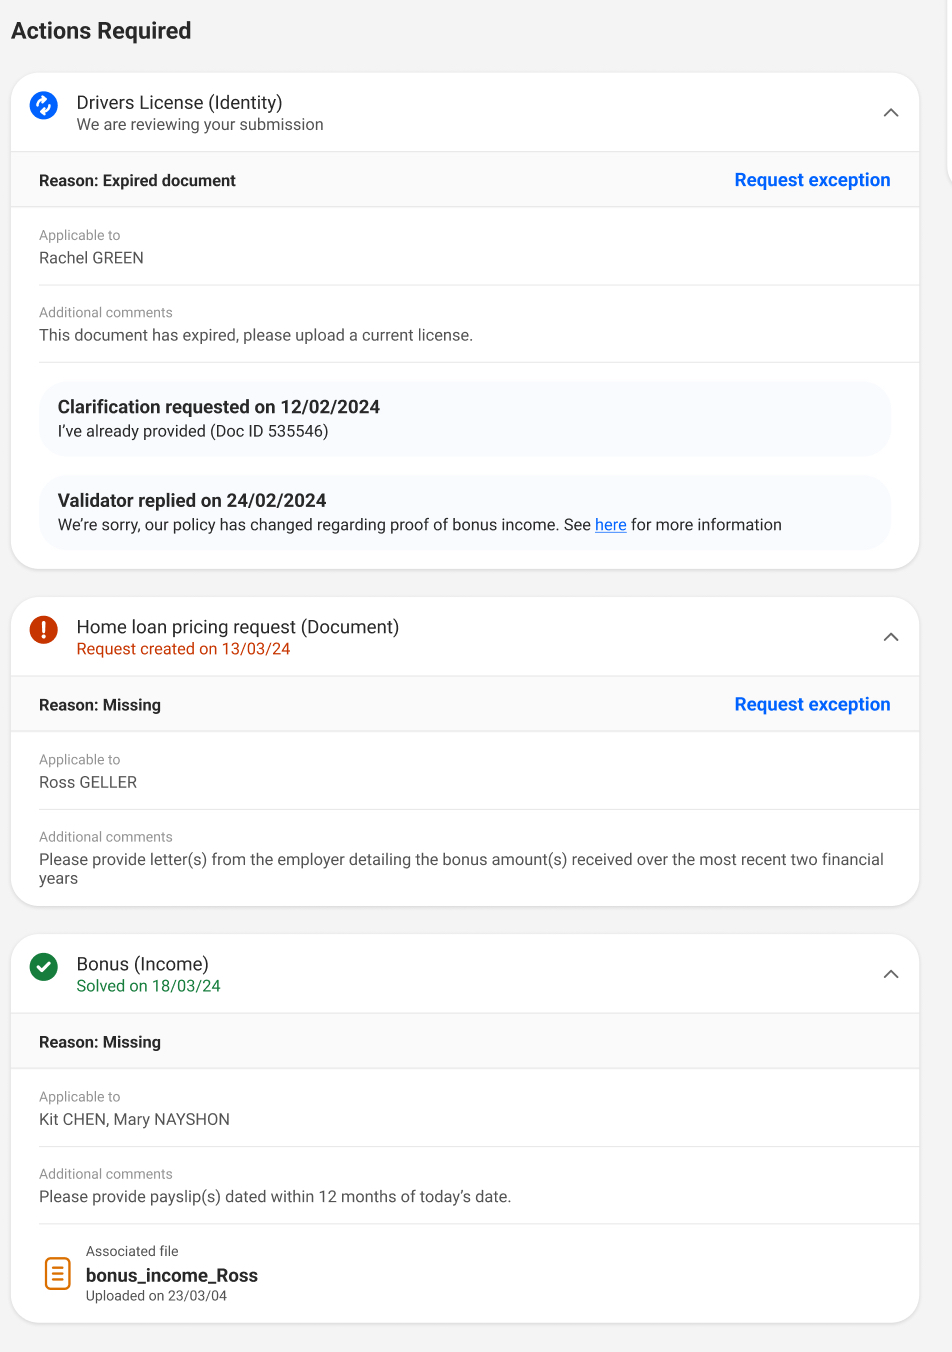Click the red alert icon beside Home loan pricing request
The height and width of the screenshot is (1352, 952).
[x=44, y=629]
